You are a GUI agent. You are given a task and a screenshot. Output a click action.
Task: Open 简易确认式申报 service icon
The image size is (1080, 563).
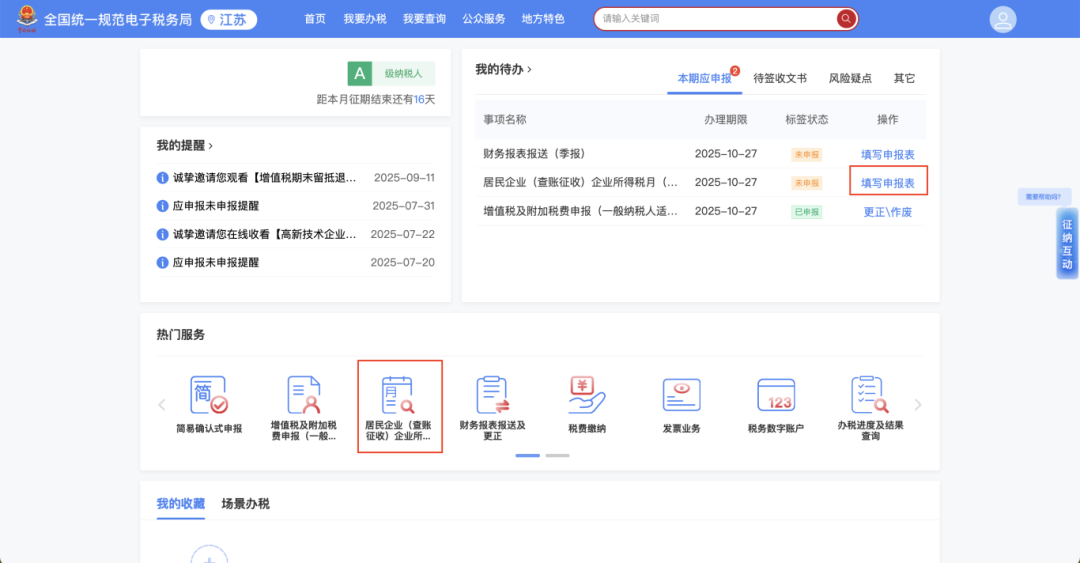[x=209, y=396]
